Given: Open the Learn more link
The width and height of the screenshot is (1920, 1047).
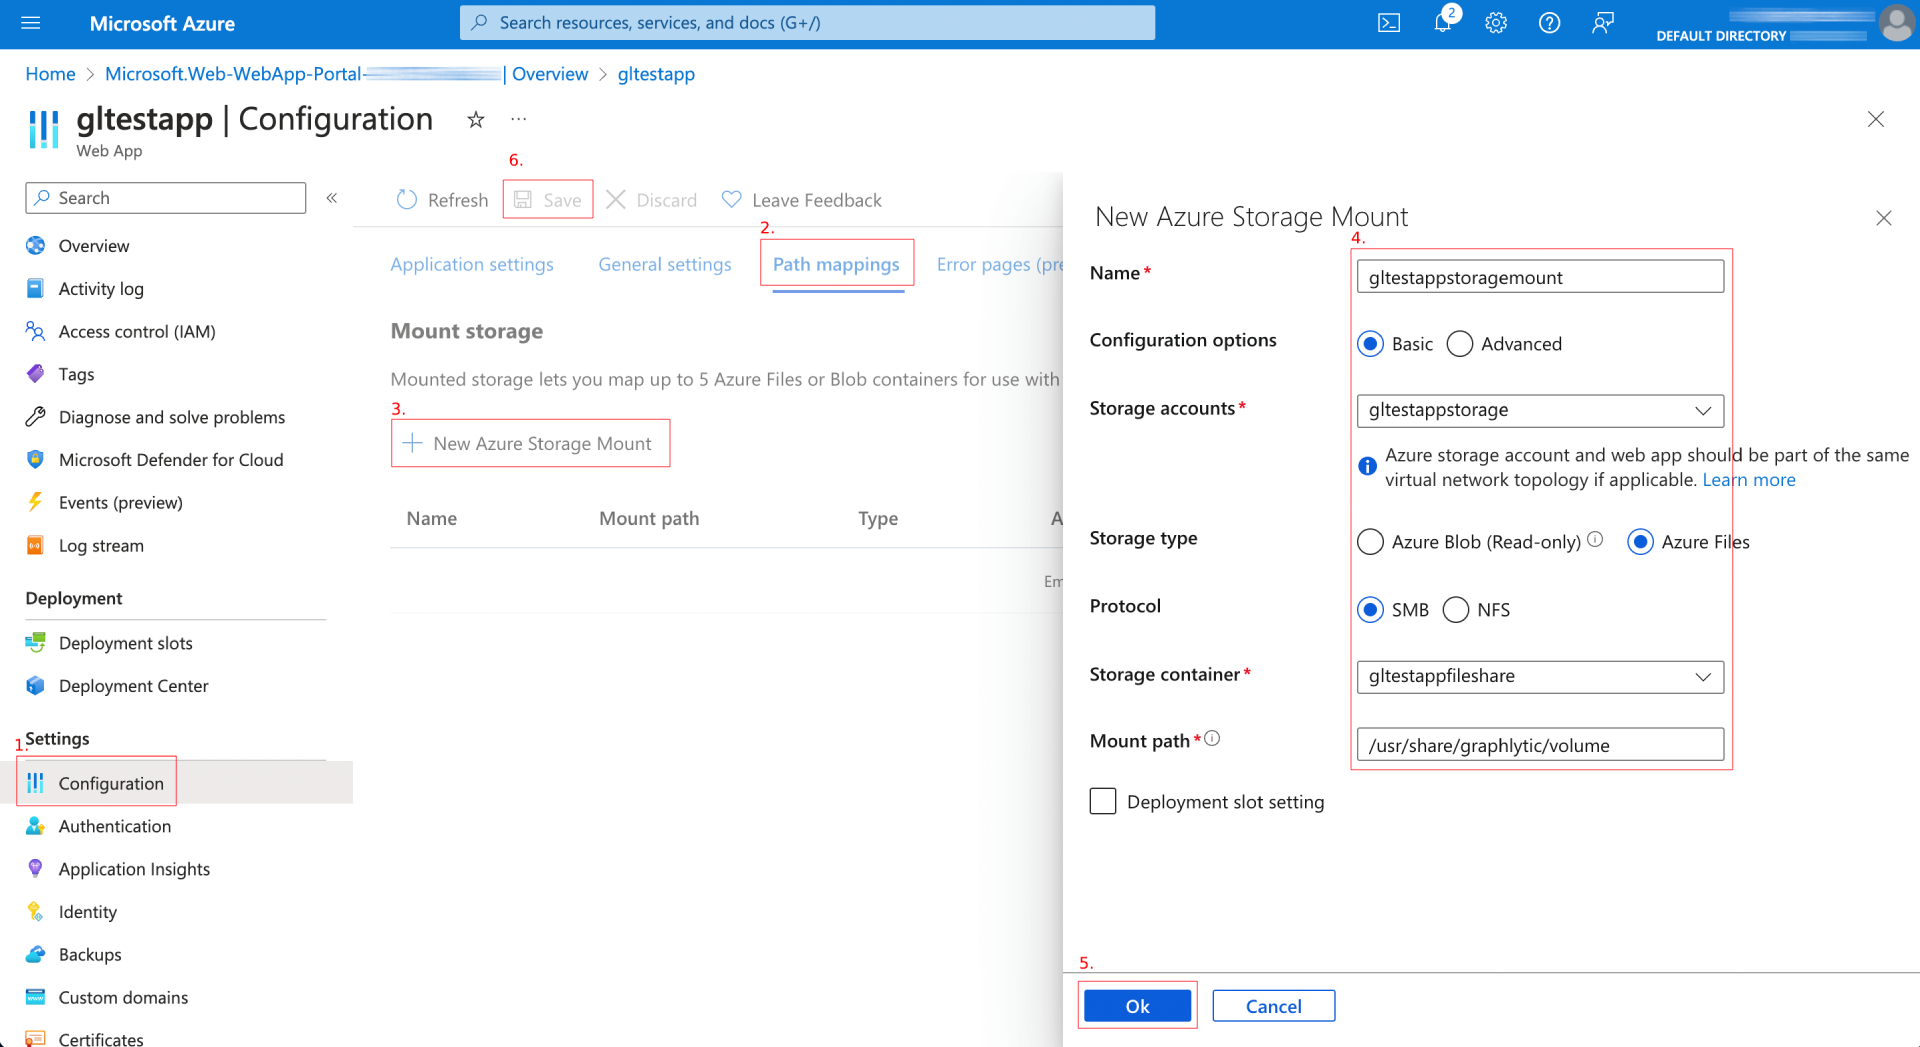Looking at the screenshot, I should pyautogui.click(x=1748, y=480).
